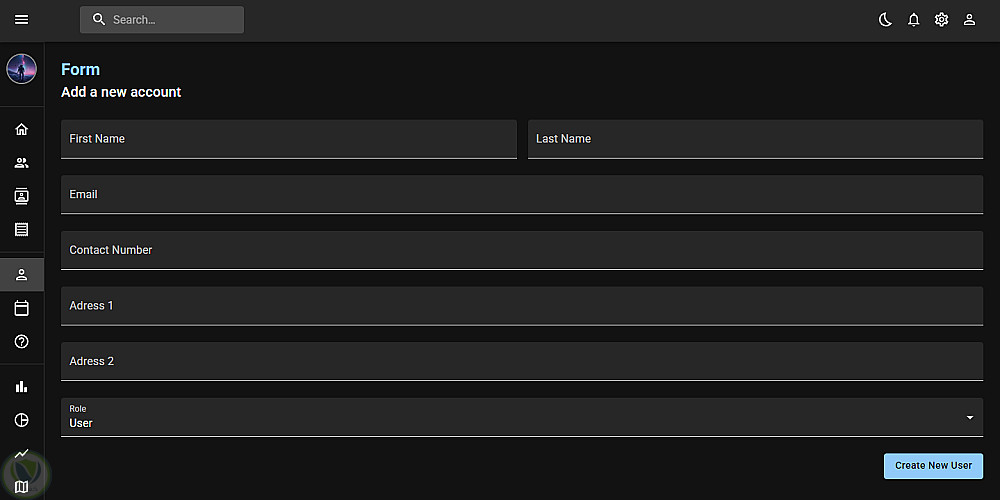This screenshot has height=500, width=1000.
Task: Go to Home dashboard in sidebar
Action: pos(22,129)
